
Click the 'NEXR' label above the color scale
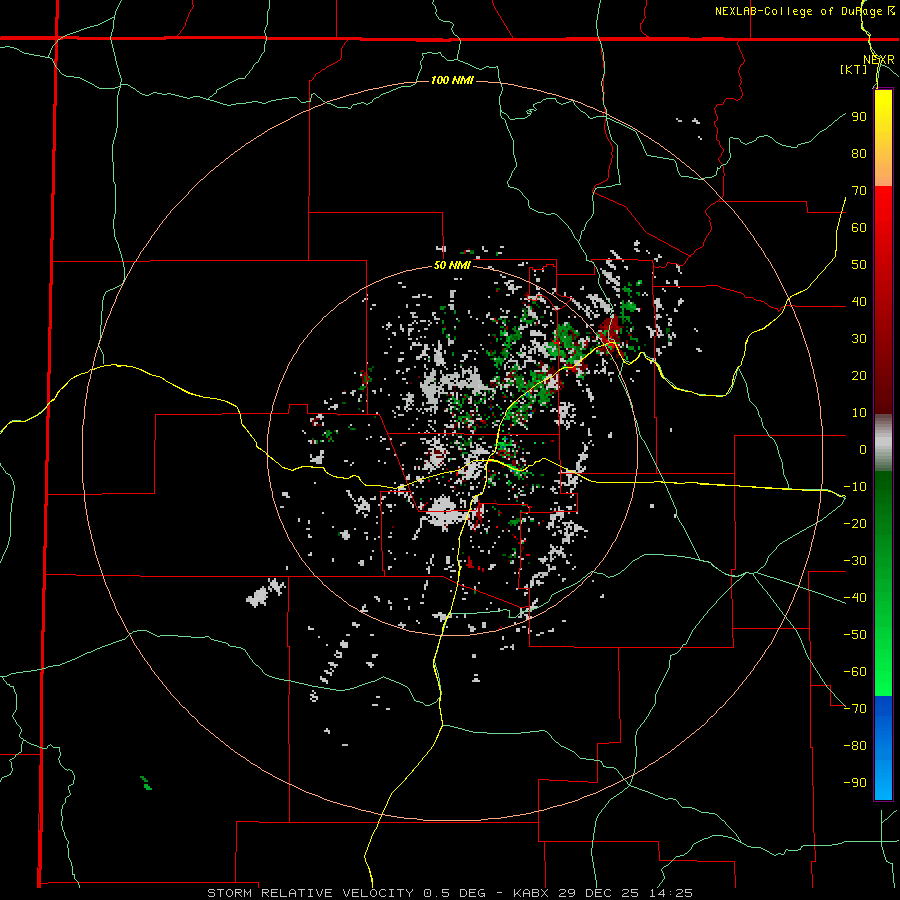point(879,60)
